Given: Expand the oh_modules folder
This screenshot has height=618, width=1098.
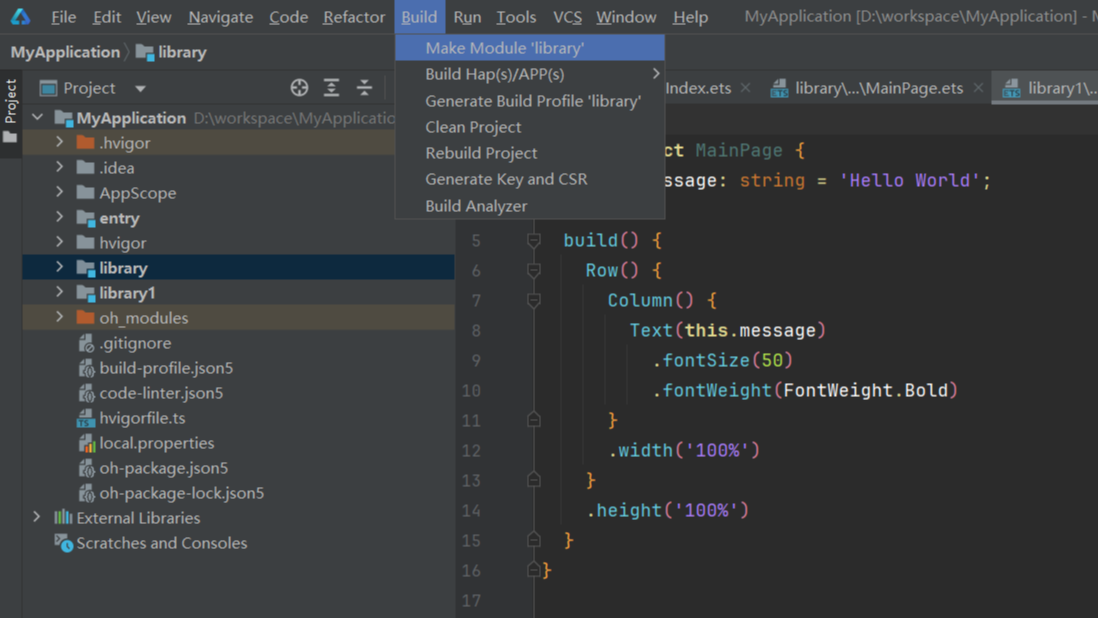Looking at the screenshot, I should click(60, 318).
